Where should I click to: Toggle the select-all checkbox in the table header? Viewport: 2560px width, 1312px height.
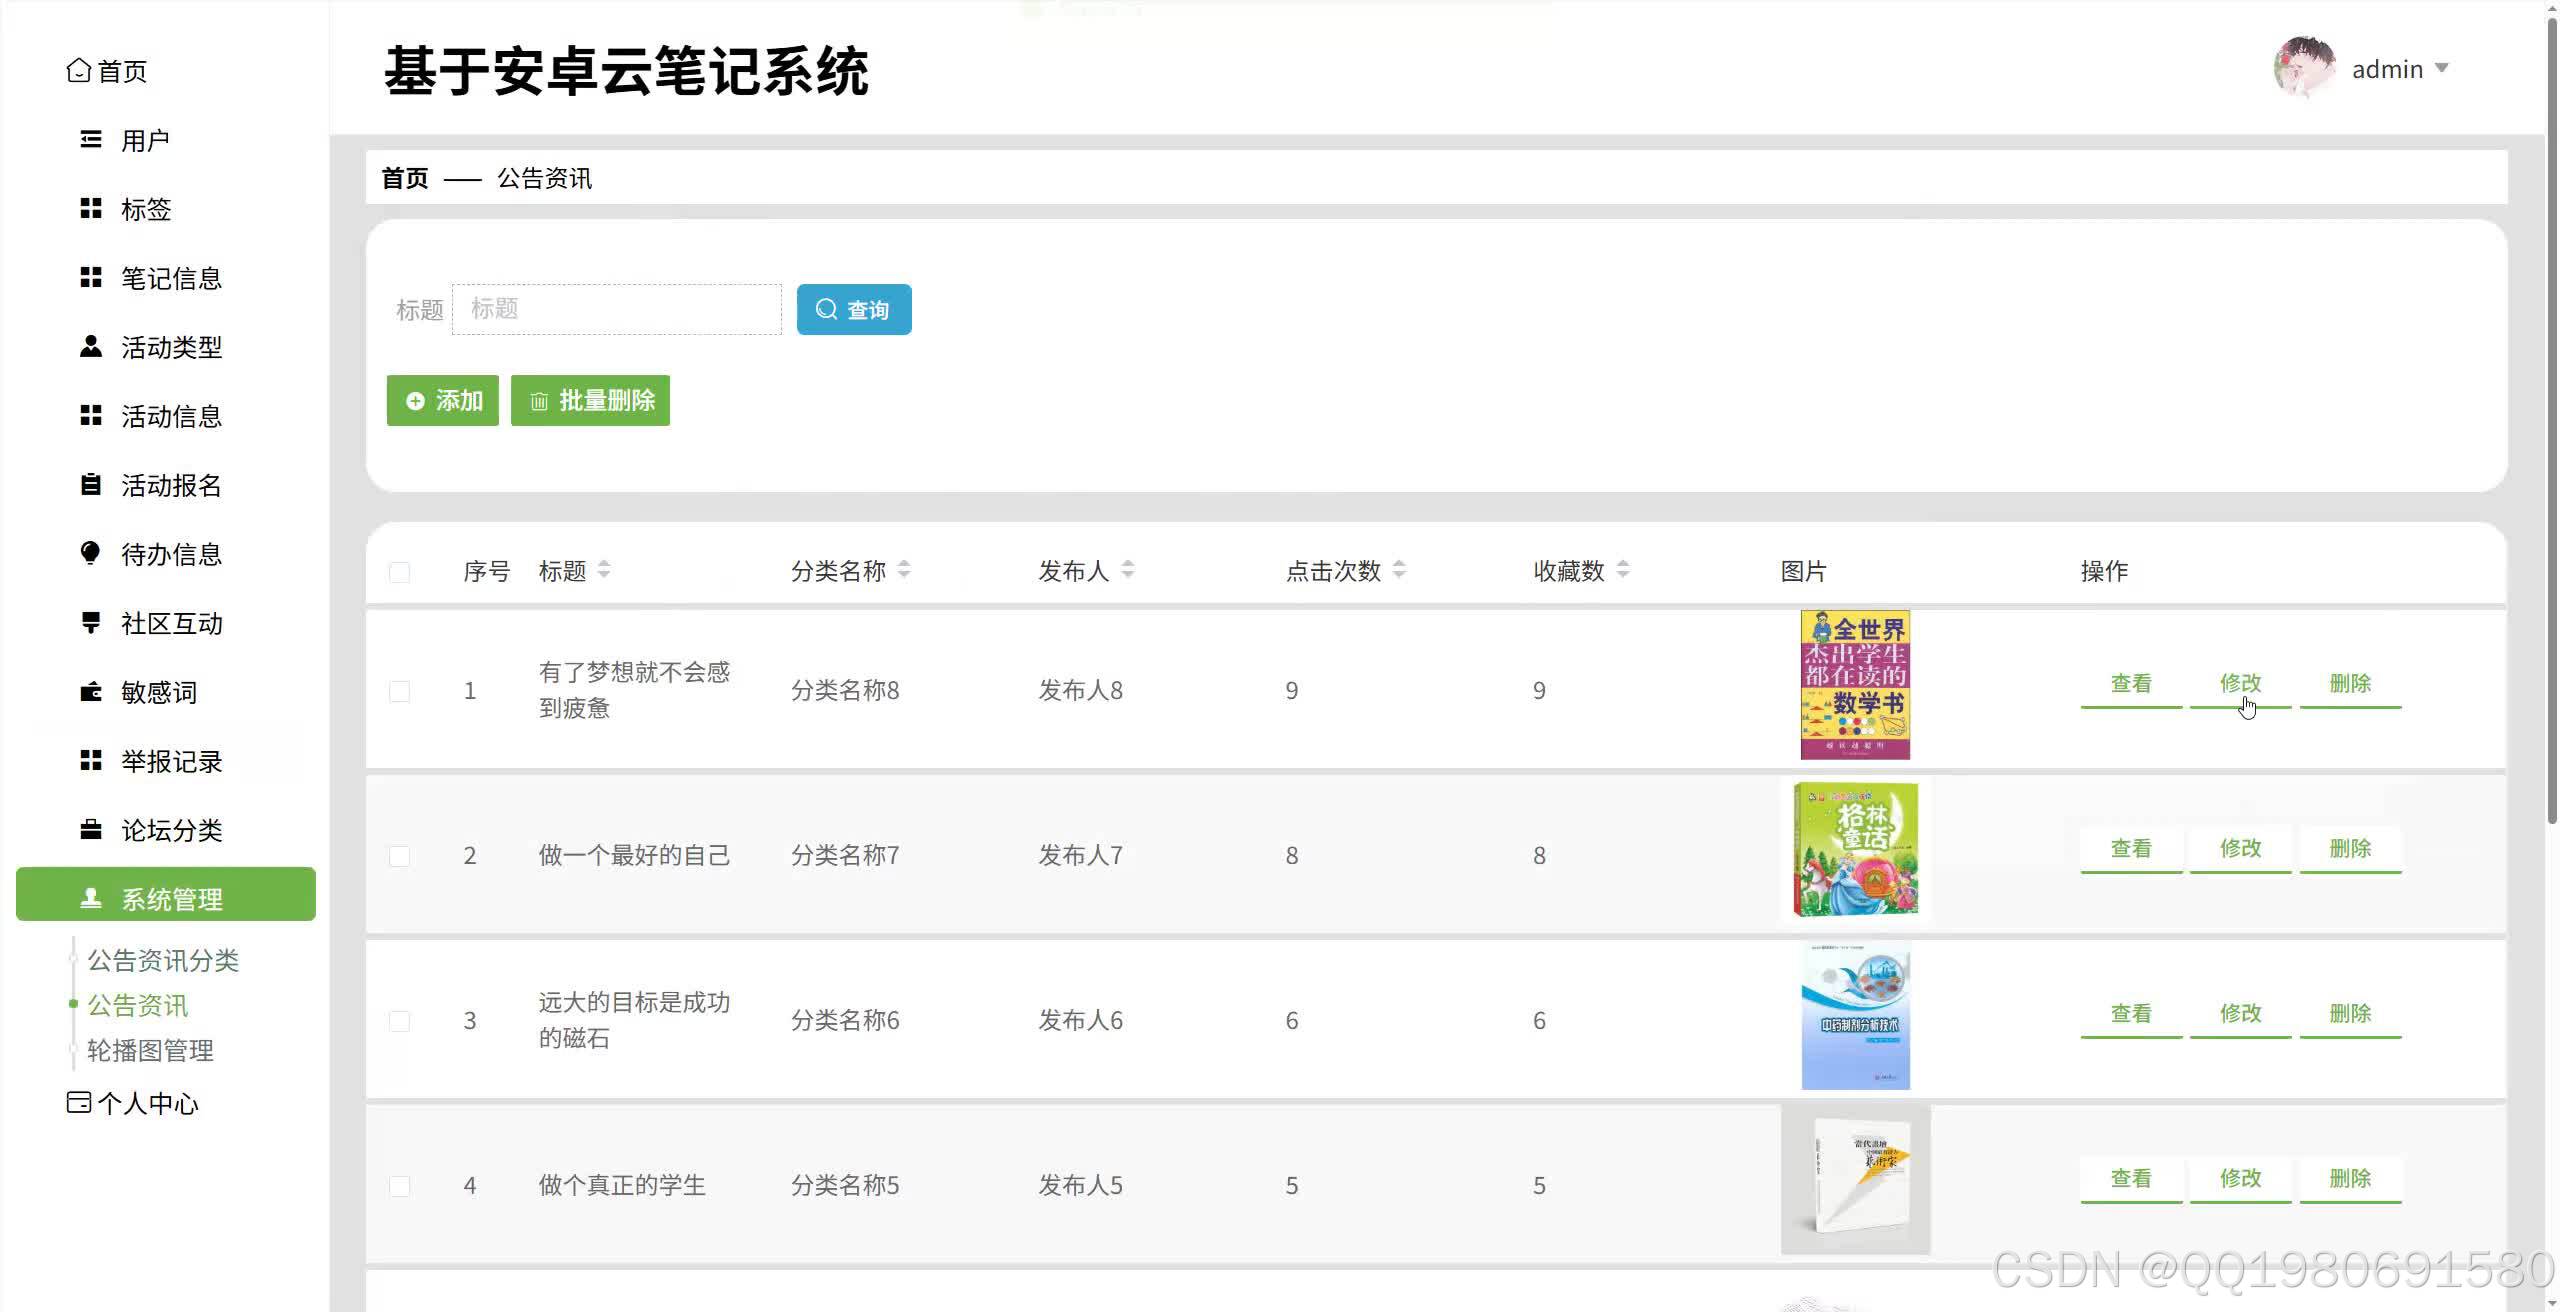click(399, 572)
